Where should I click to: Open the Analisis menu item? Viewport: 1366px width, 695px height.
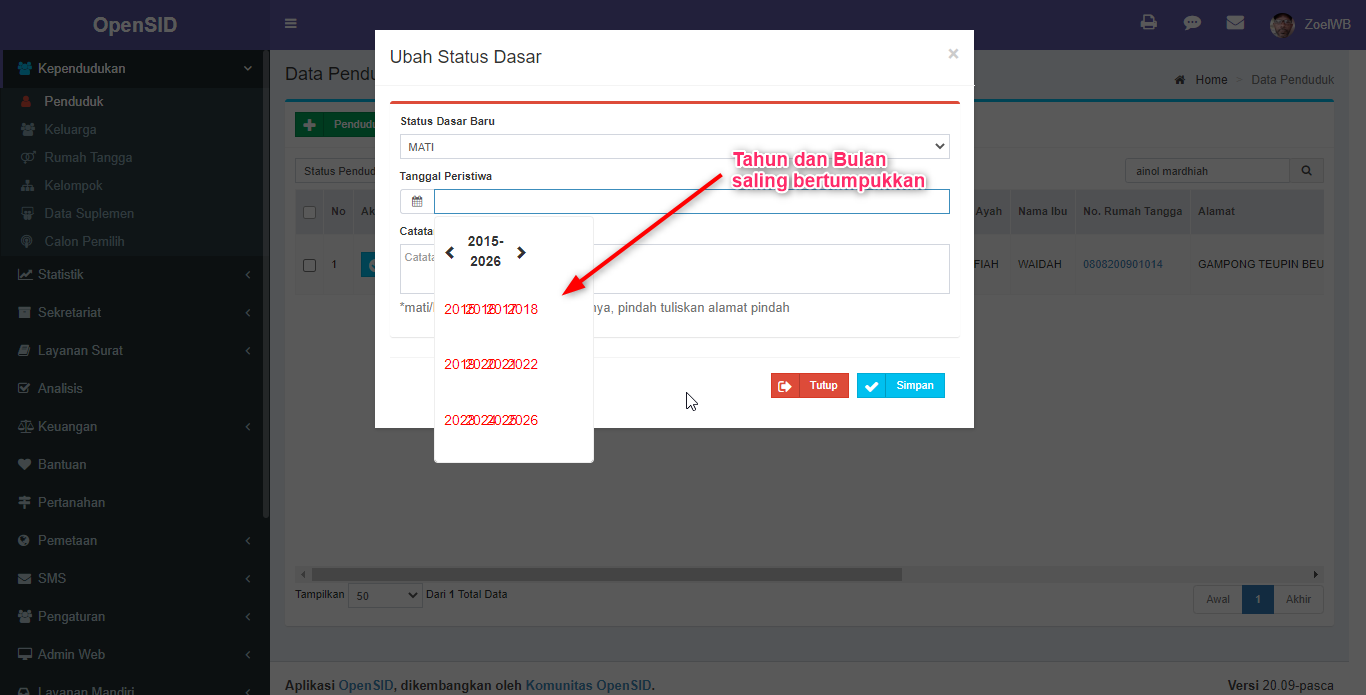point(135,388)
